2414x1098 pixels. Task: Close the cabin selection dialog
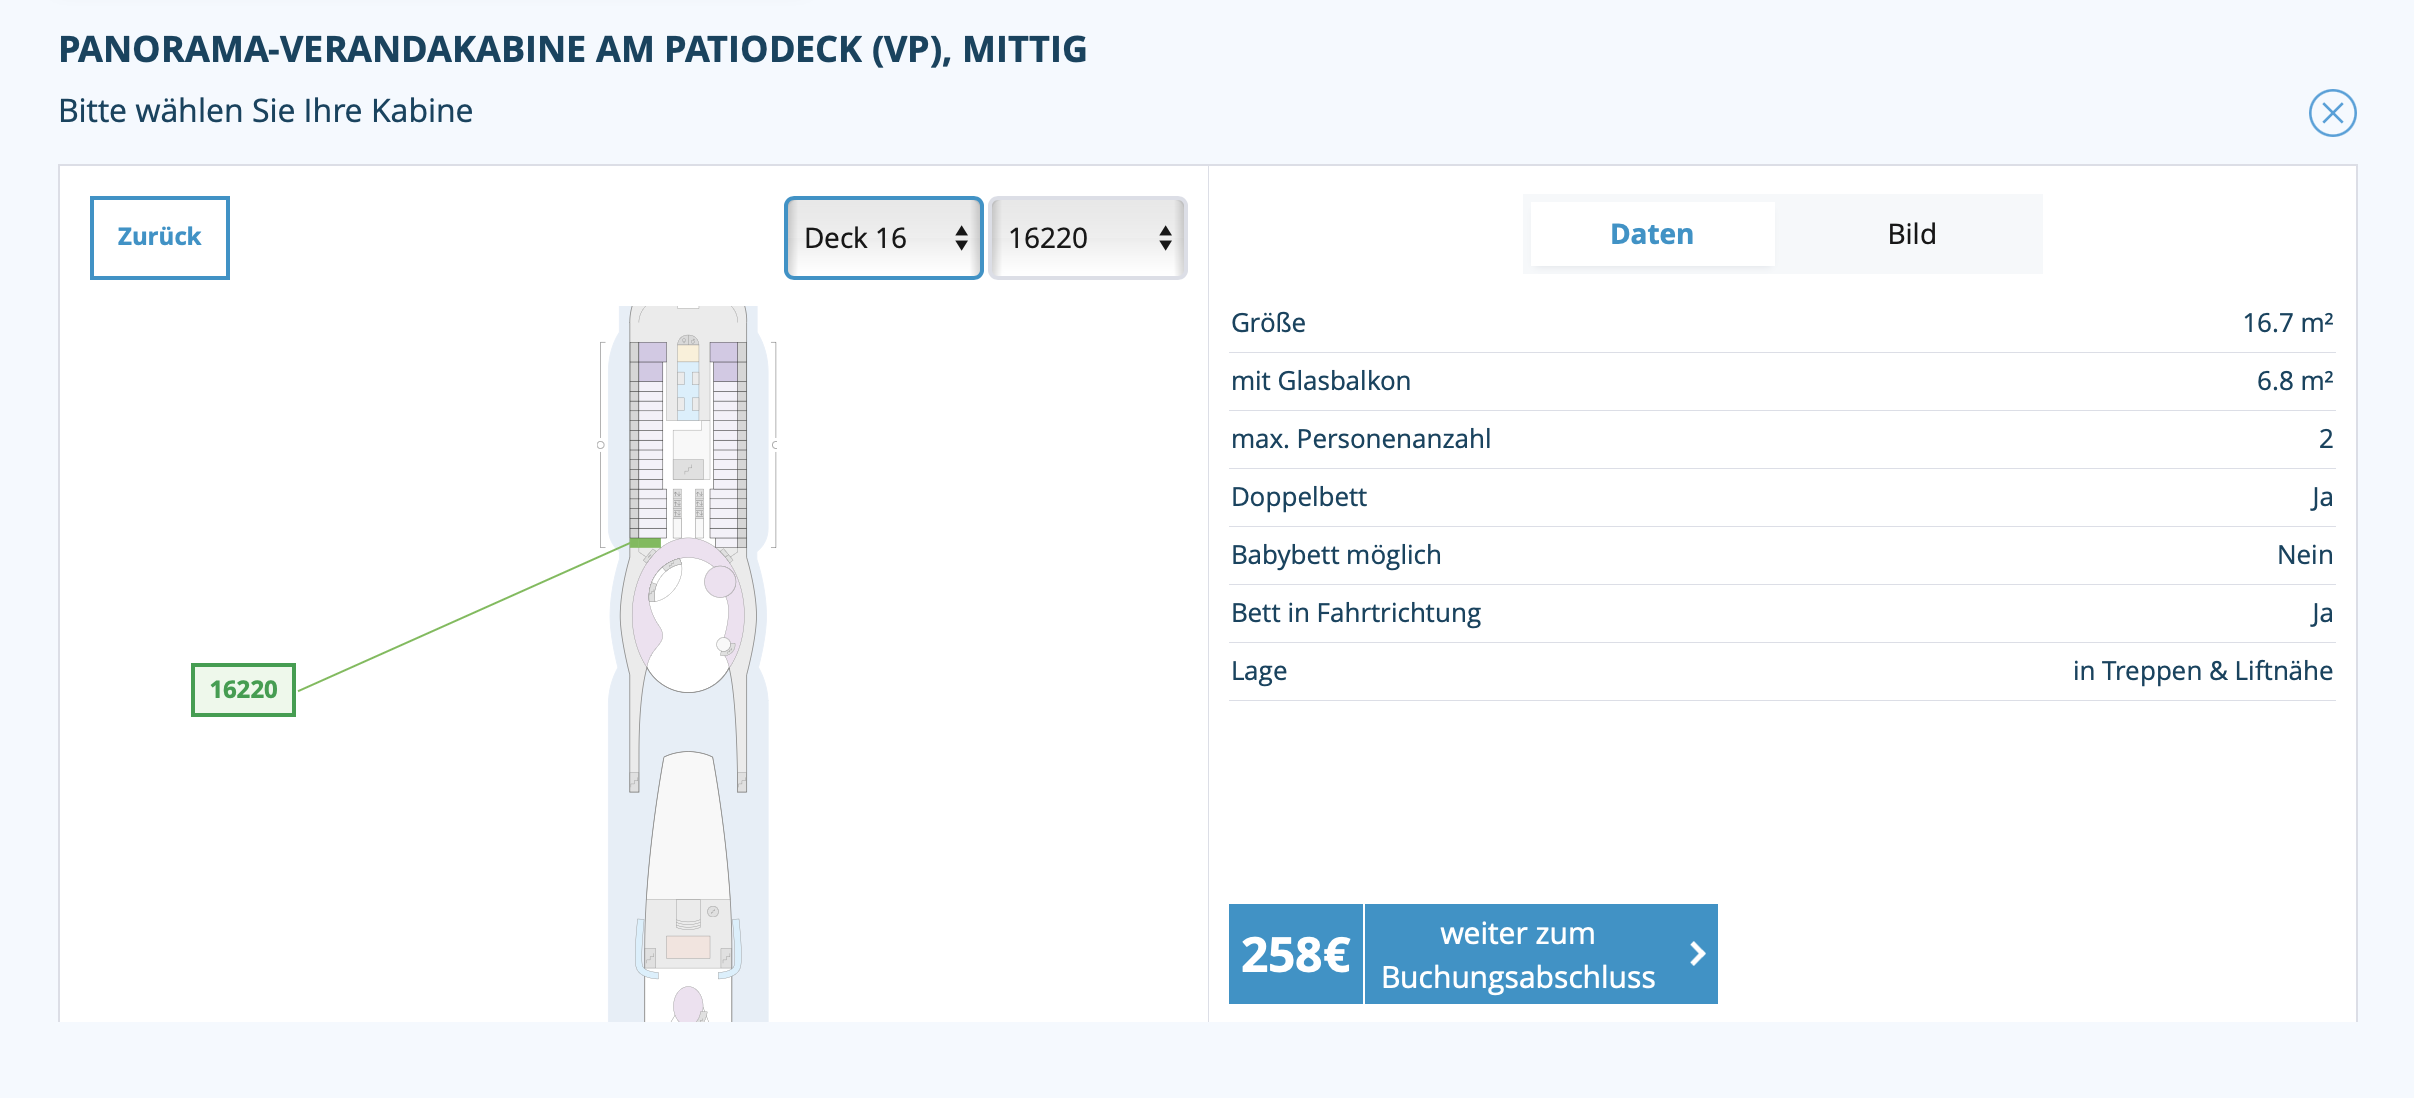[2332, 113]
